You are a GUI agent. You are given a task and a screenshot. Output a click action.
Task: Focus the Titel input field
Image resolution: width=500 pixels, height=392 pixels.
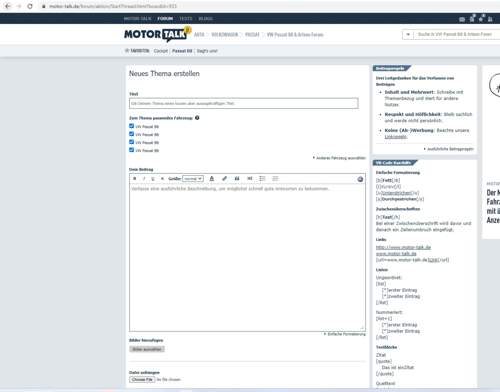(x=244, y=103)
